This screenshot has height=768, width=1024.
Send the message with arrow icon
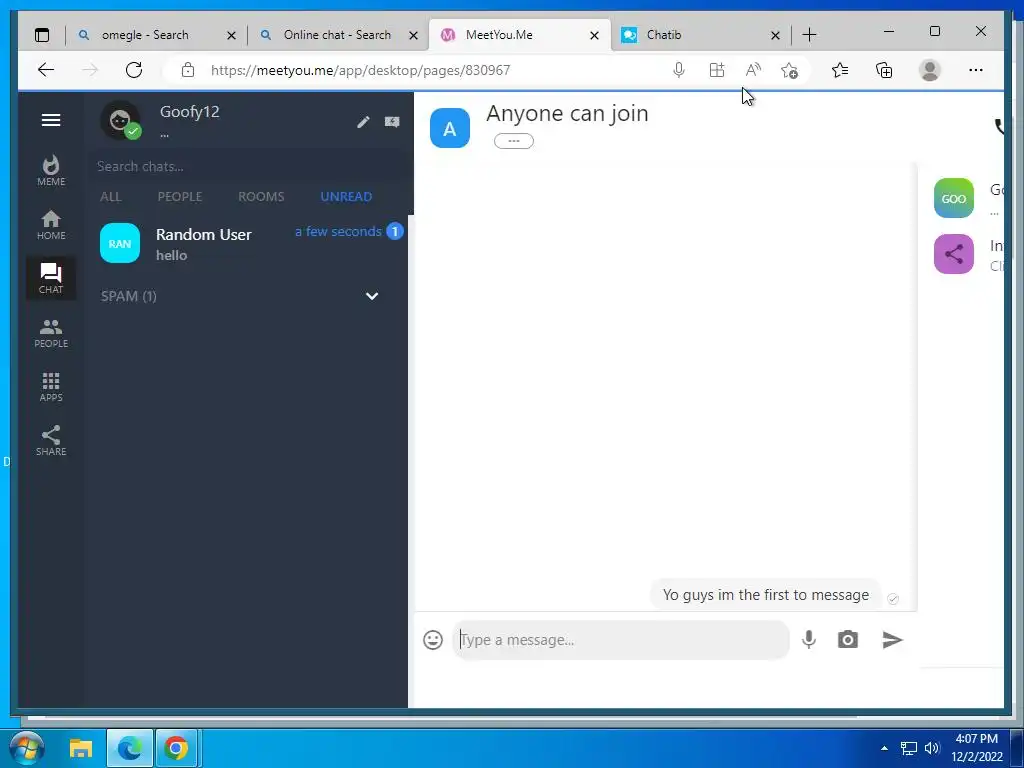coord(892,640)
